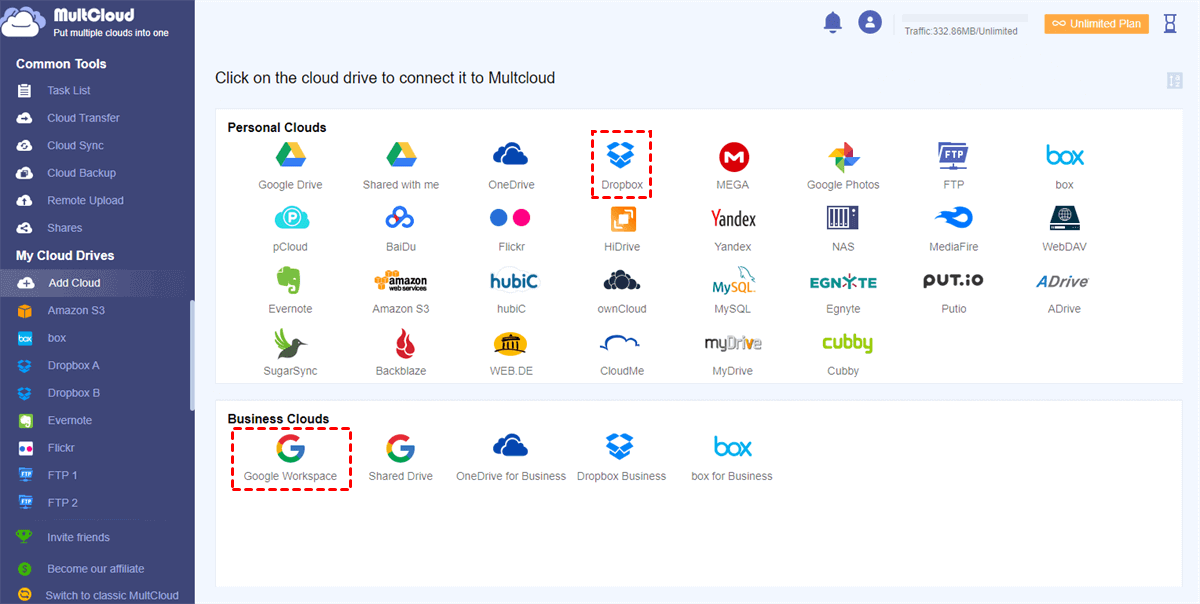Connect NAS storage
The image size is (1200, 604).
click(x=843, y=227)
